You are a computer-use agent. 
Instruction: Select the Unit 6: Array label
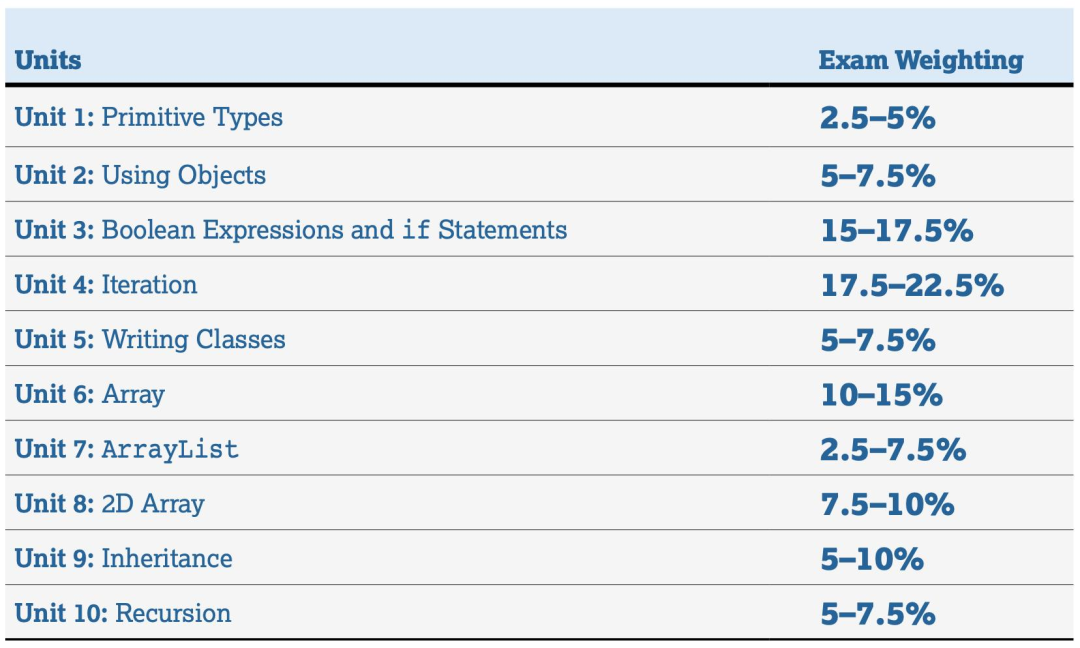click(x=90, y=395)
